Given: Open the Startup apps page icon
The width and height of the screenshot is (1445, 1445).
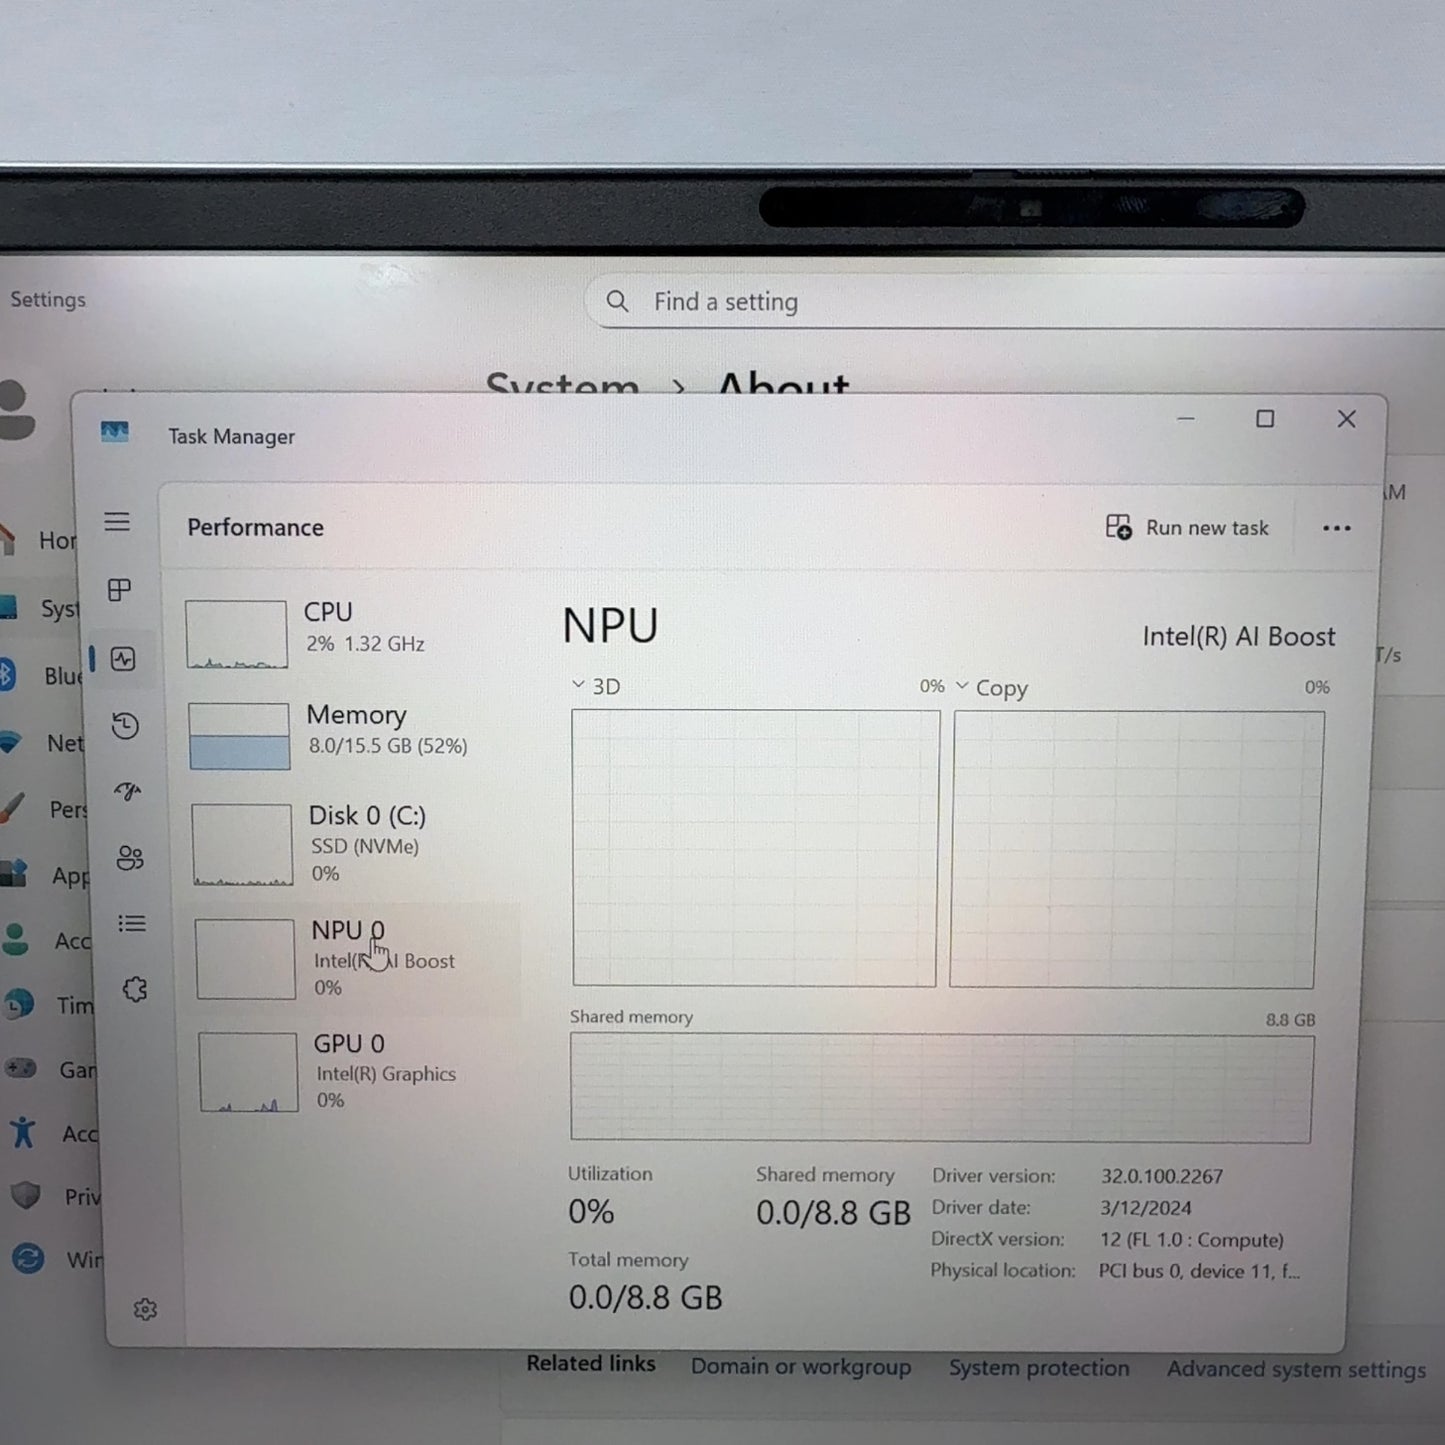Looking at the screenshot, I should (x=128, y=792).
